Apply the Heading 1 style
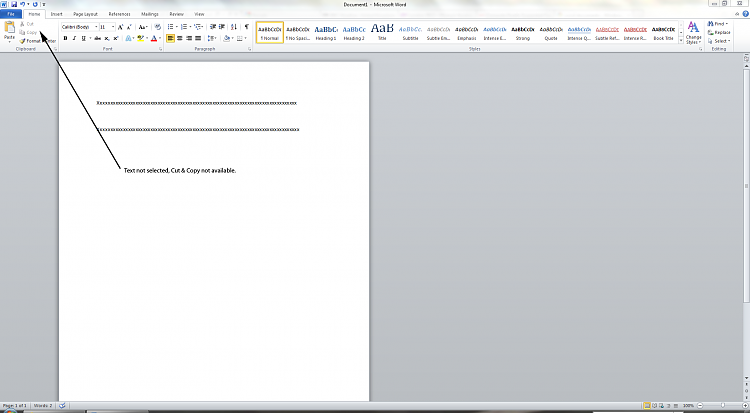The image size is (750, 413). [326, 33]
